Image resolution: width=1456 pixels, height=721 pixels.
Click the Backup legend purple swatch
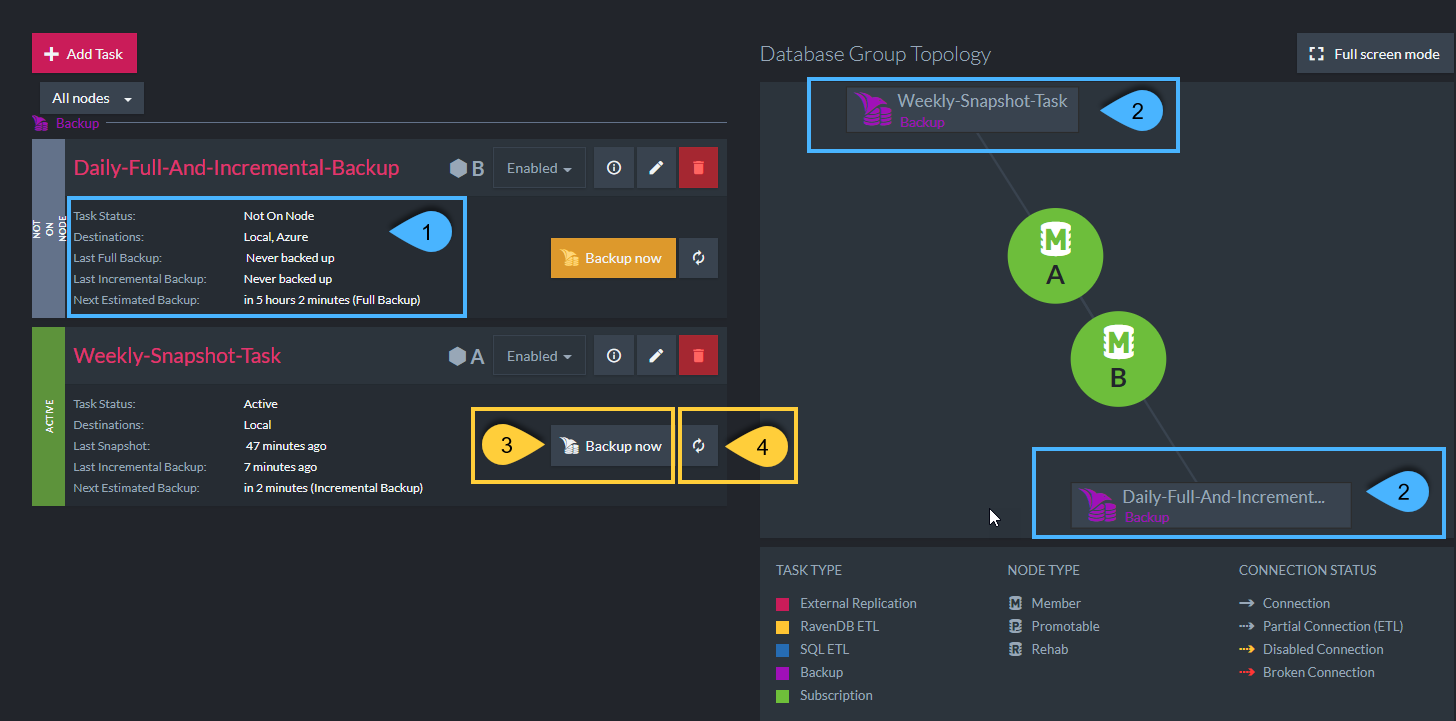pos(783,672)
